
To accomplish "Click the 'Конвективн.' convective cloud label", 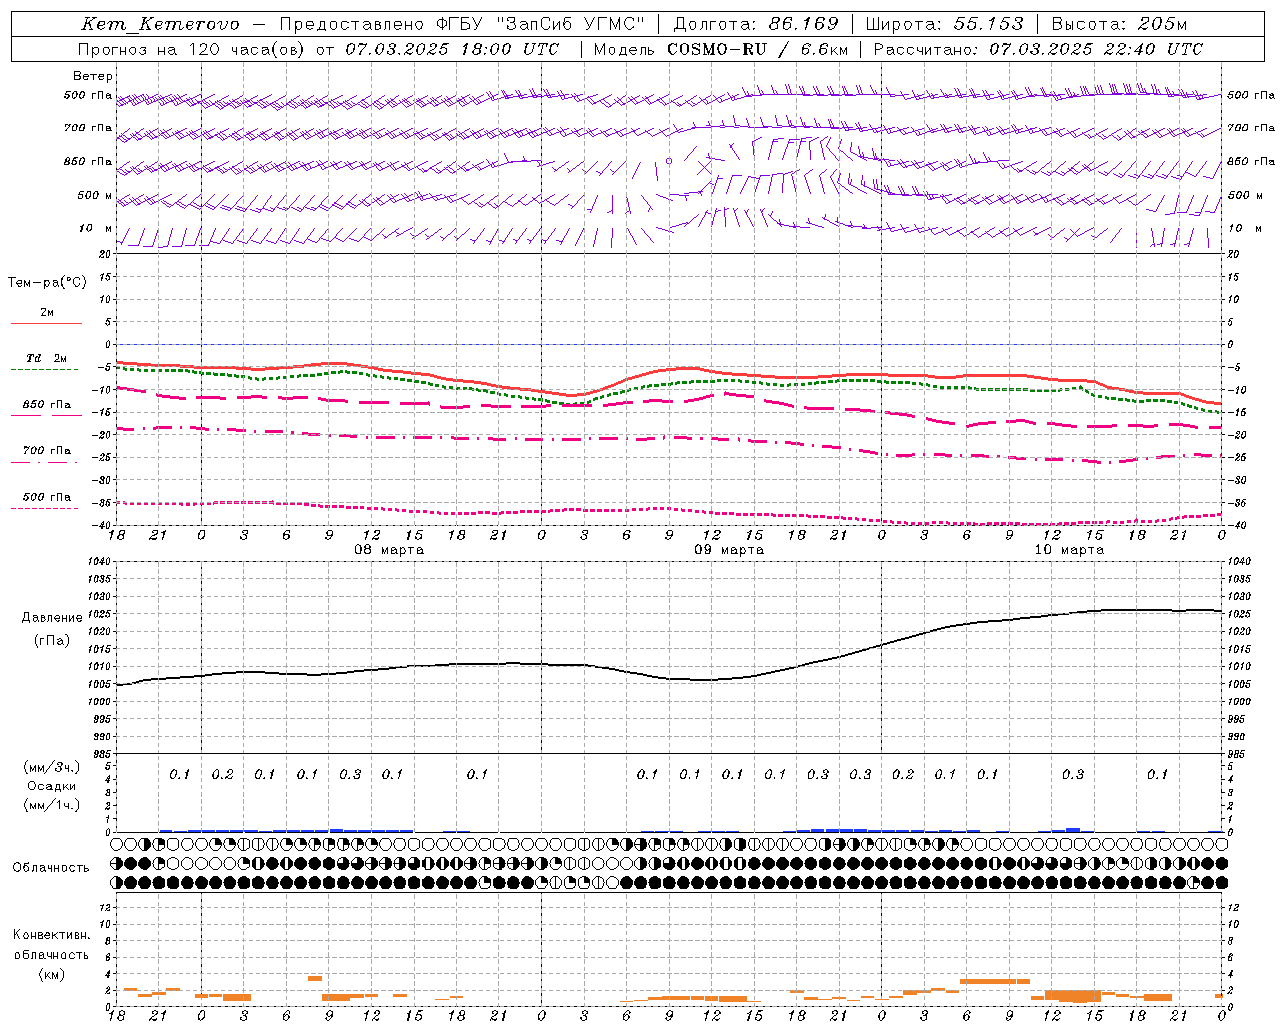I will coord(52,935).
